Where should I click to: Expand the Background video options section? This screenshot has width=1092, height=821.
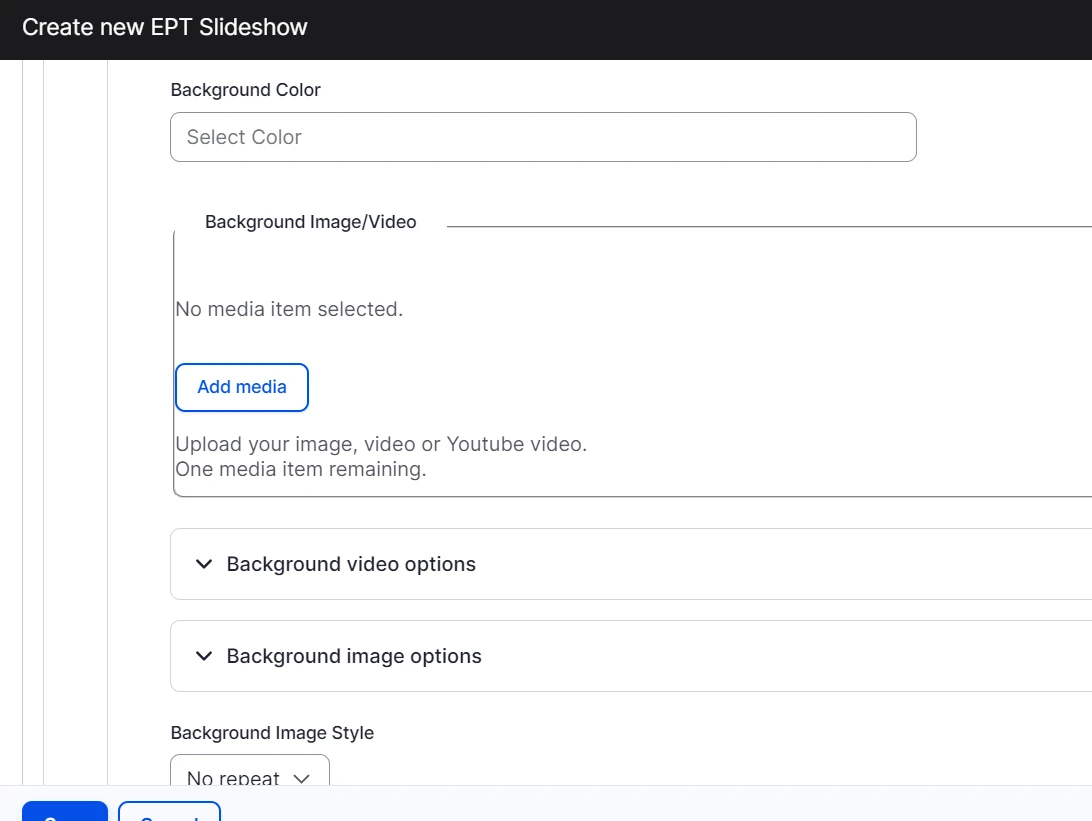[x=350, y=564]
